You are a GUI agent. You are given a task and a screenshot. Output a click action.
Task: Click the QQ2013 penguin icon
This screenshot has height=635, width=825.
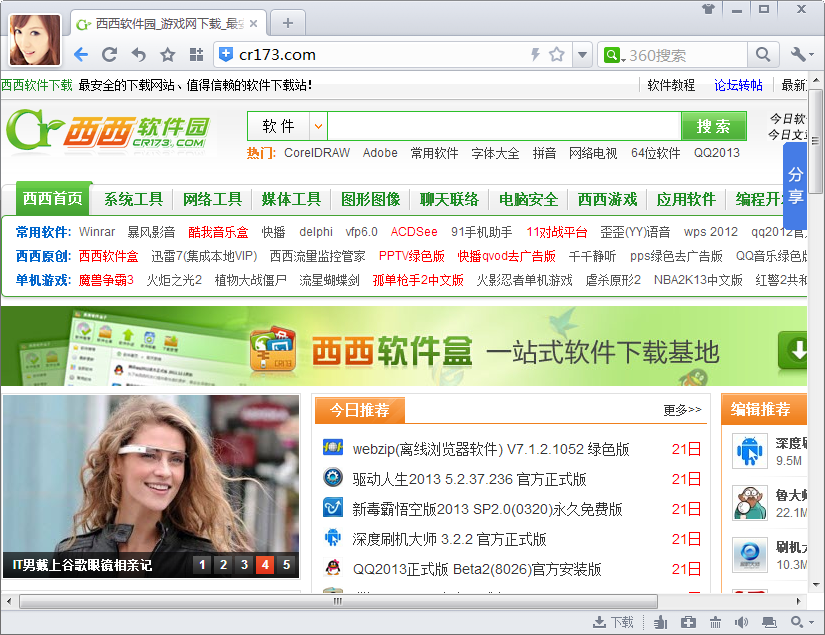(x=333, y=567)
